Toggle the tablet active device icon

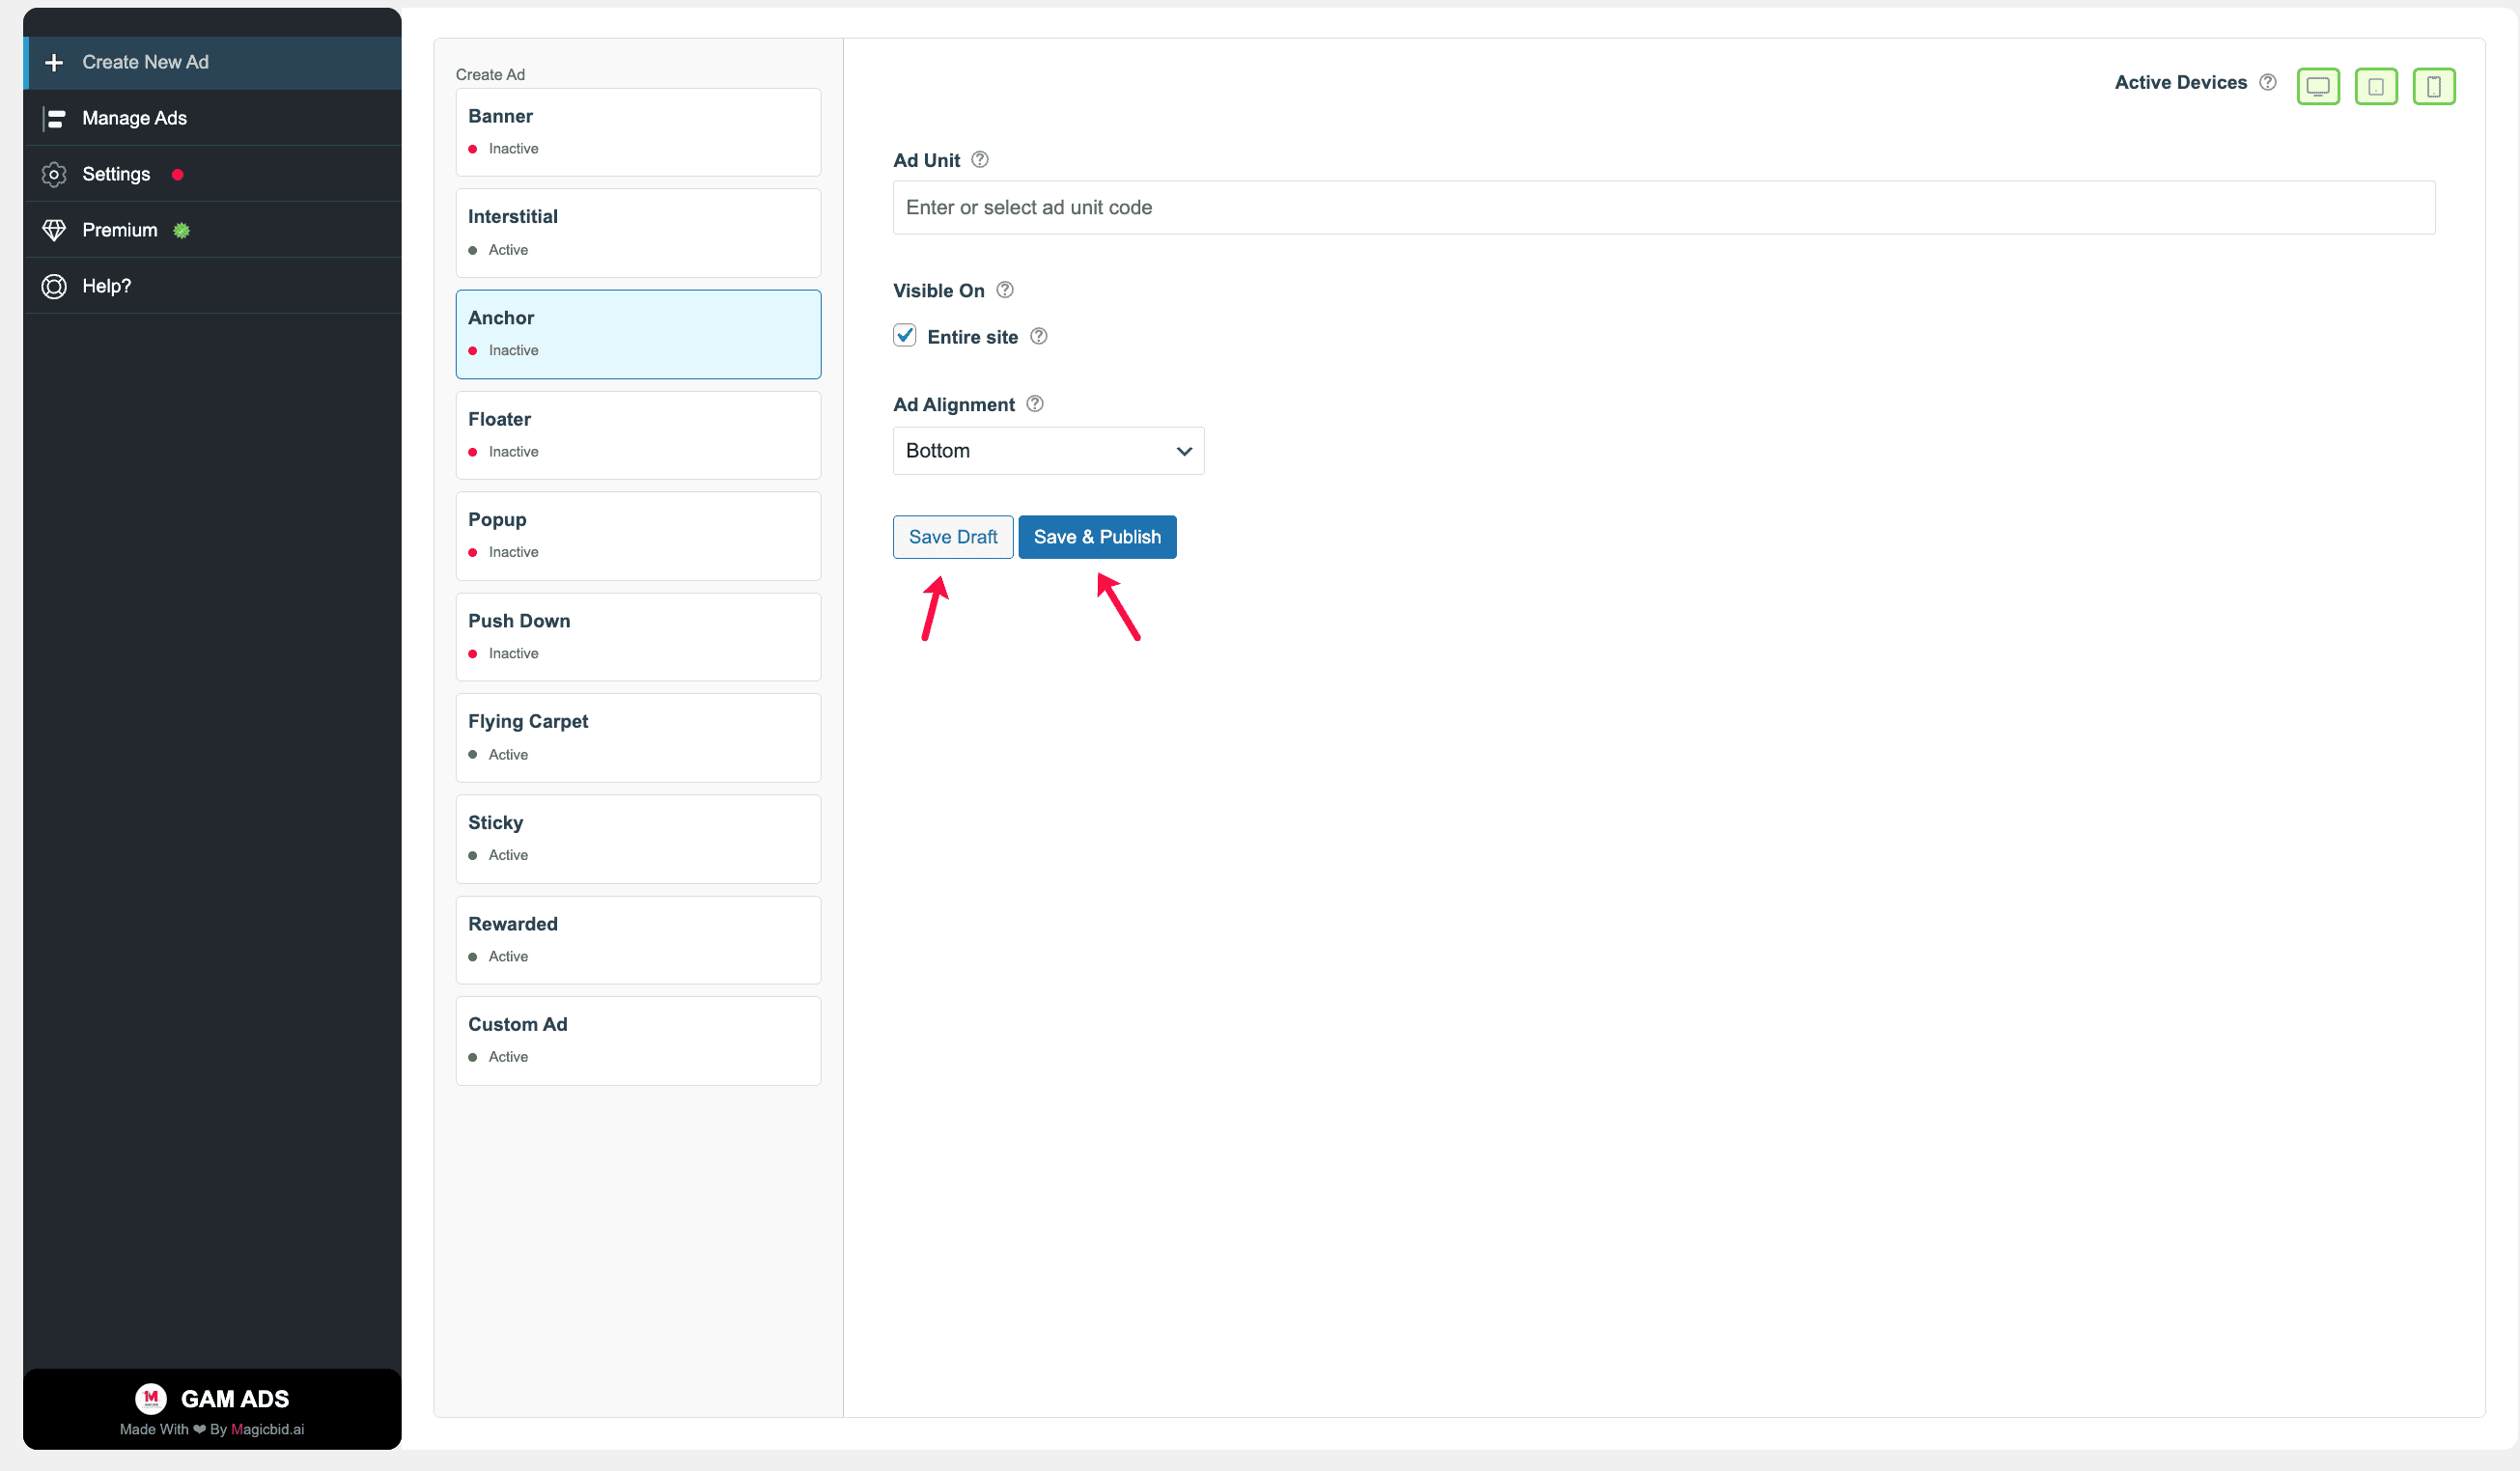pos(2375,87)
